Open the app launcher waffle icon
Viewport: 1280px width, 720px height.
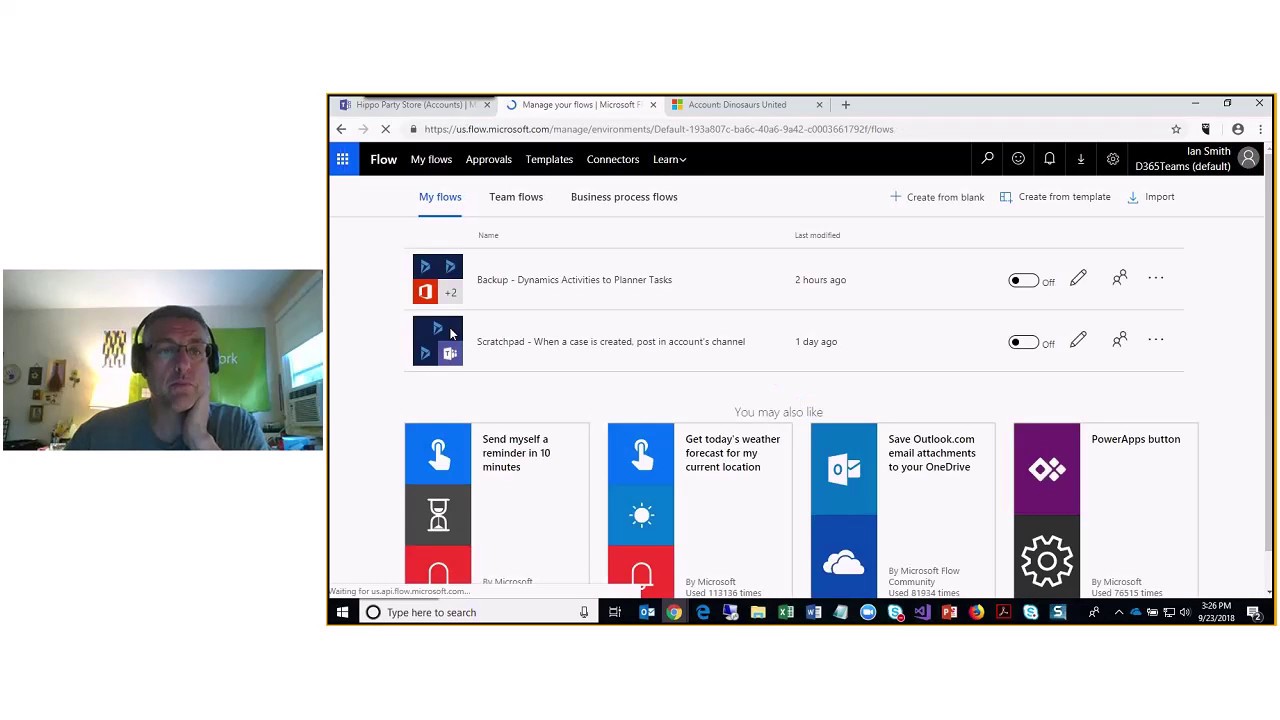(342, 159)
